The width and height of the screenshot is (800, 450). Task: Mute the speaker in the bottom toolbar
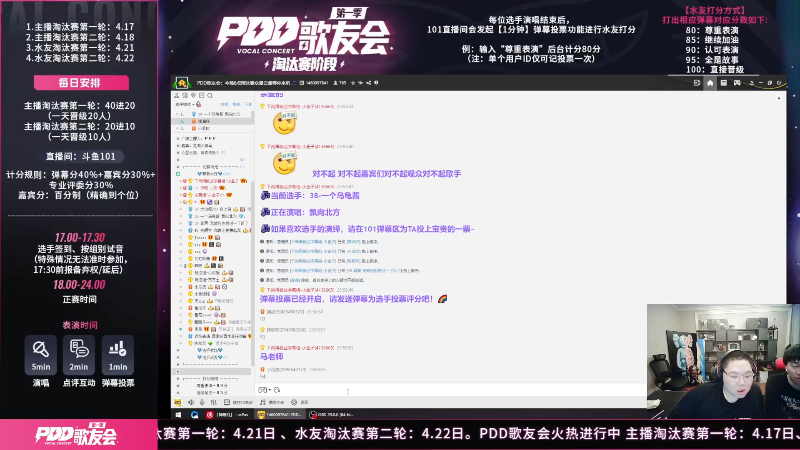click(191, 403)
